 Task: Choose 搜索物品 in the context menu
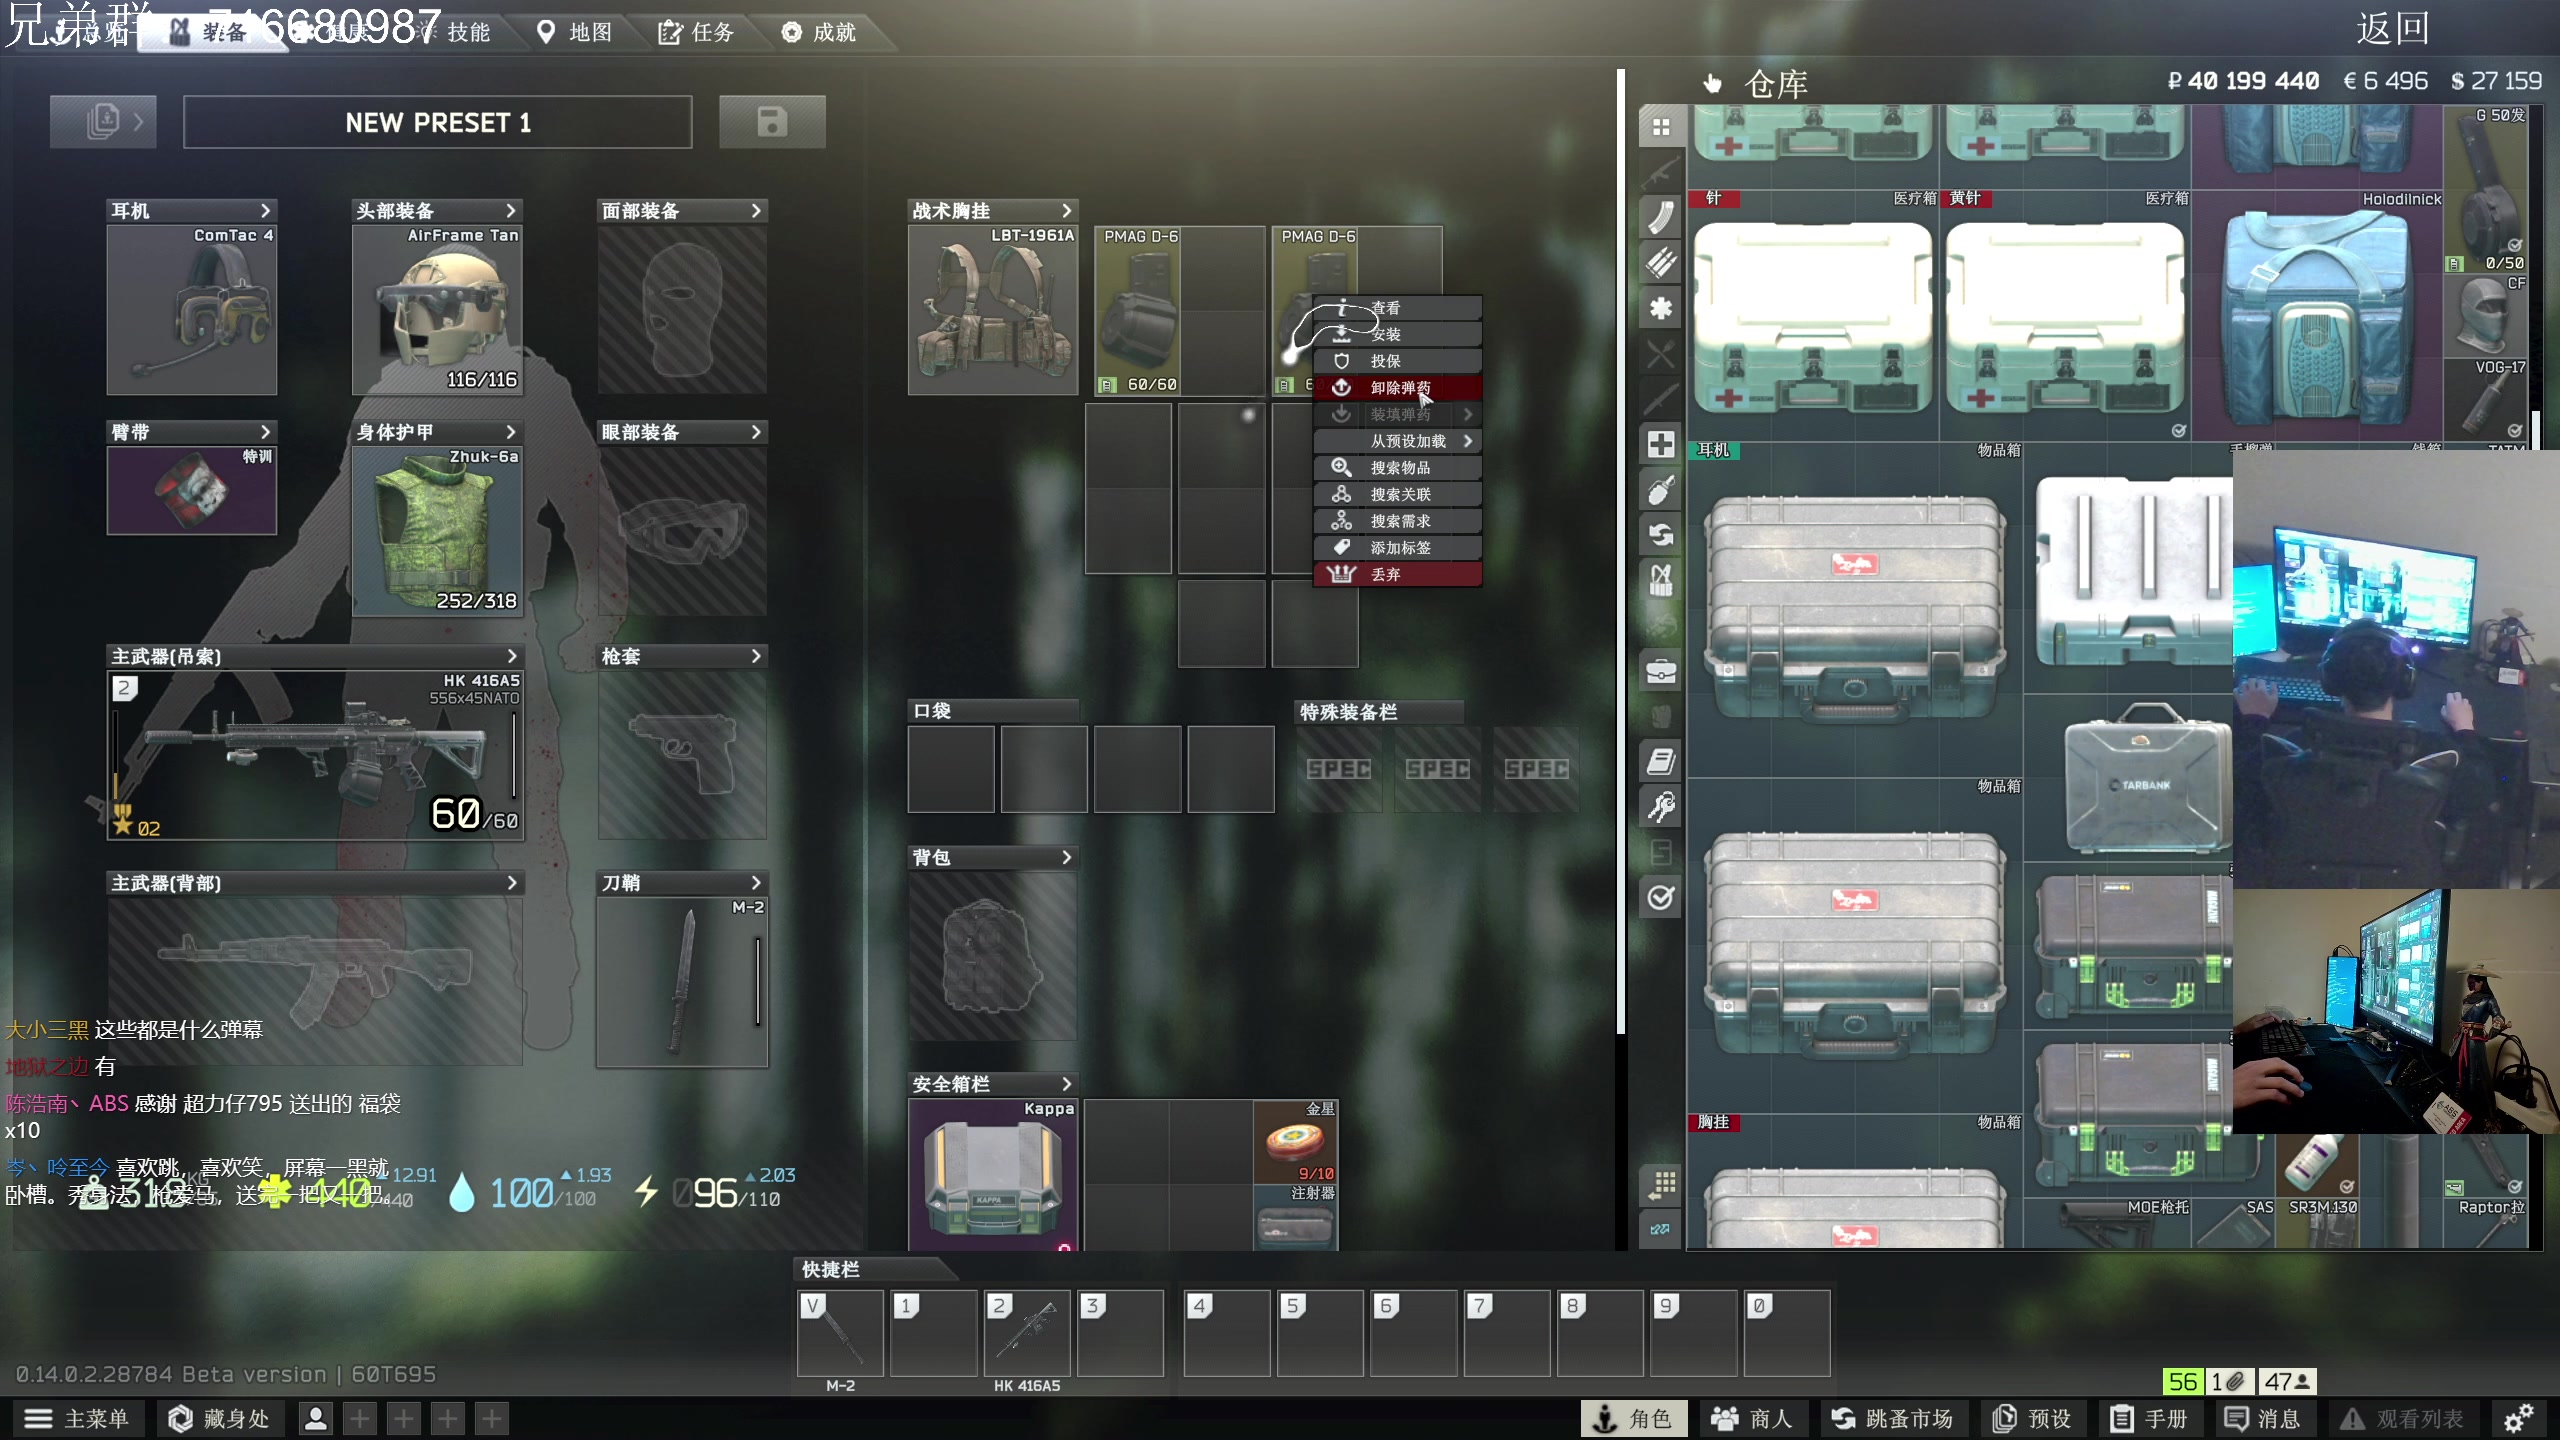[1397, 468]
